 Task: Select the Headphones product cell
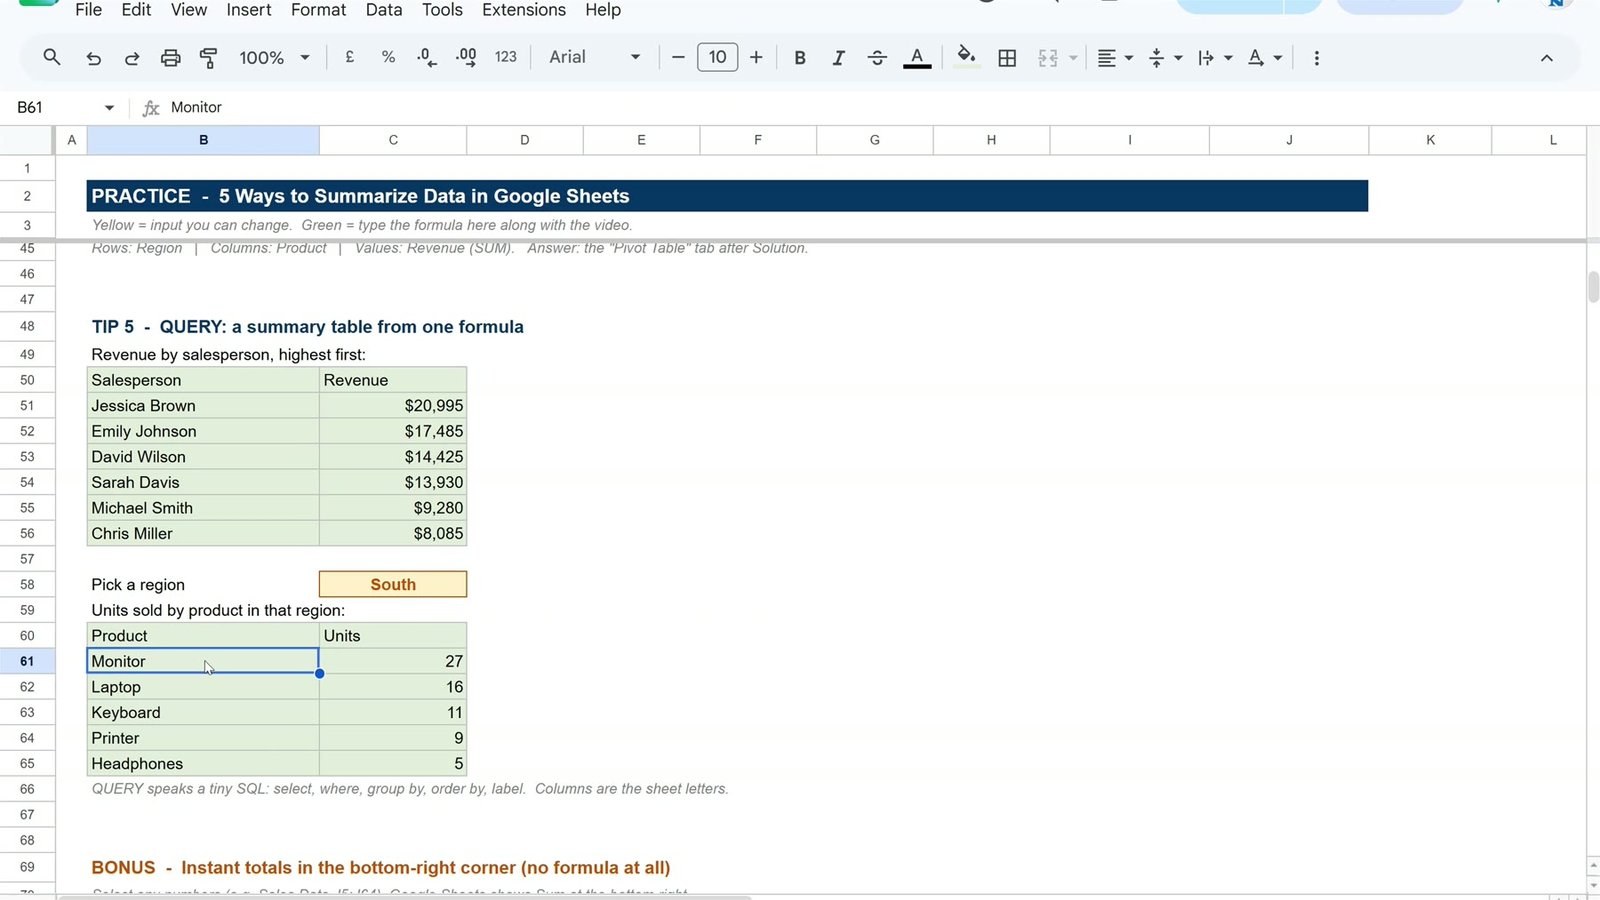click(203, 763)
